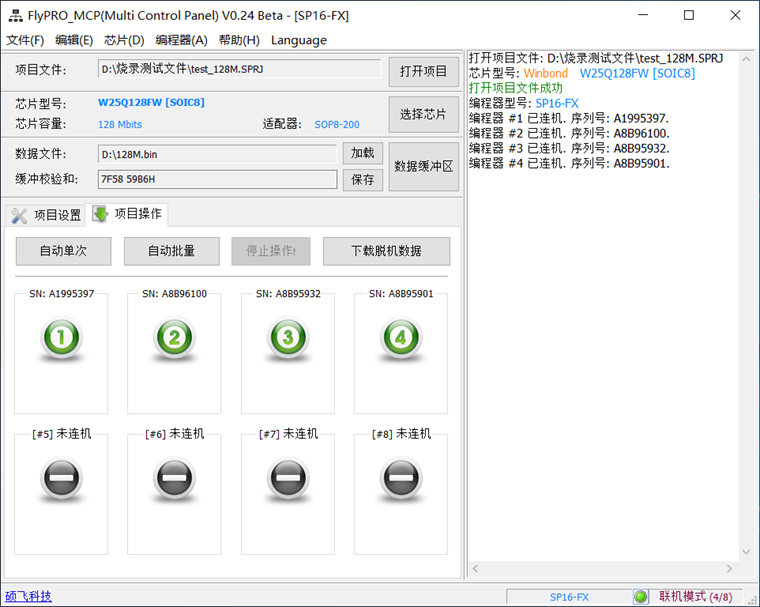Click 下载脱机数据 button
760x607 pixels.
(x=386, y=251)
